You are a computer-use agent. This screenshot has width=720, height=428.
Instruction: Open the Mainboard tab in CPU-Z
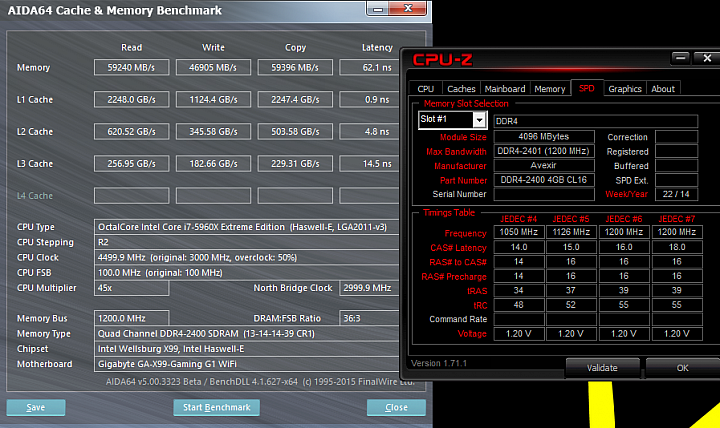coord(505,89)
